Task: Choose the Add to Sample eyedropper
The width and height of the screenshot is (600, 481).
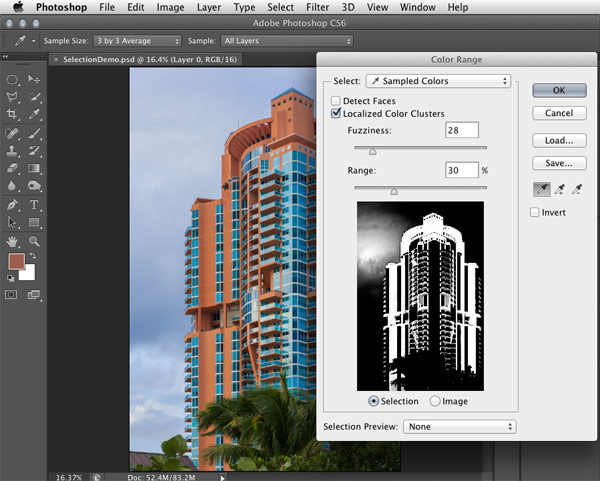Action: coord(560,189)
